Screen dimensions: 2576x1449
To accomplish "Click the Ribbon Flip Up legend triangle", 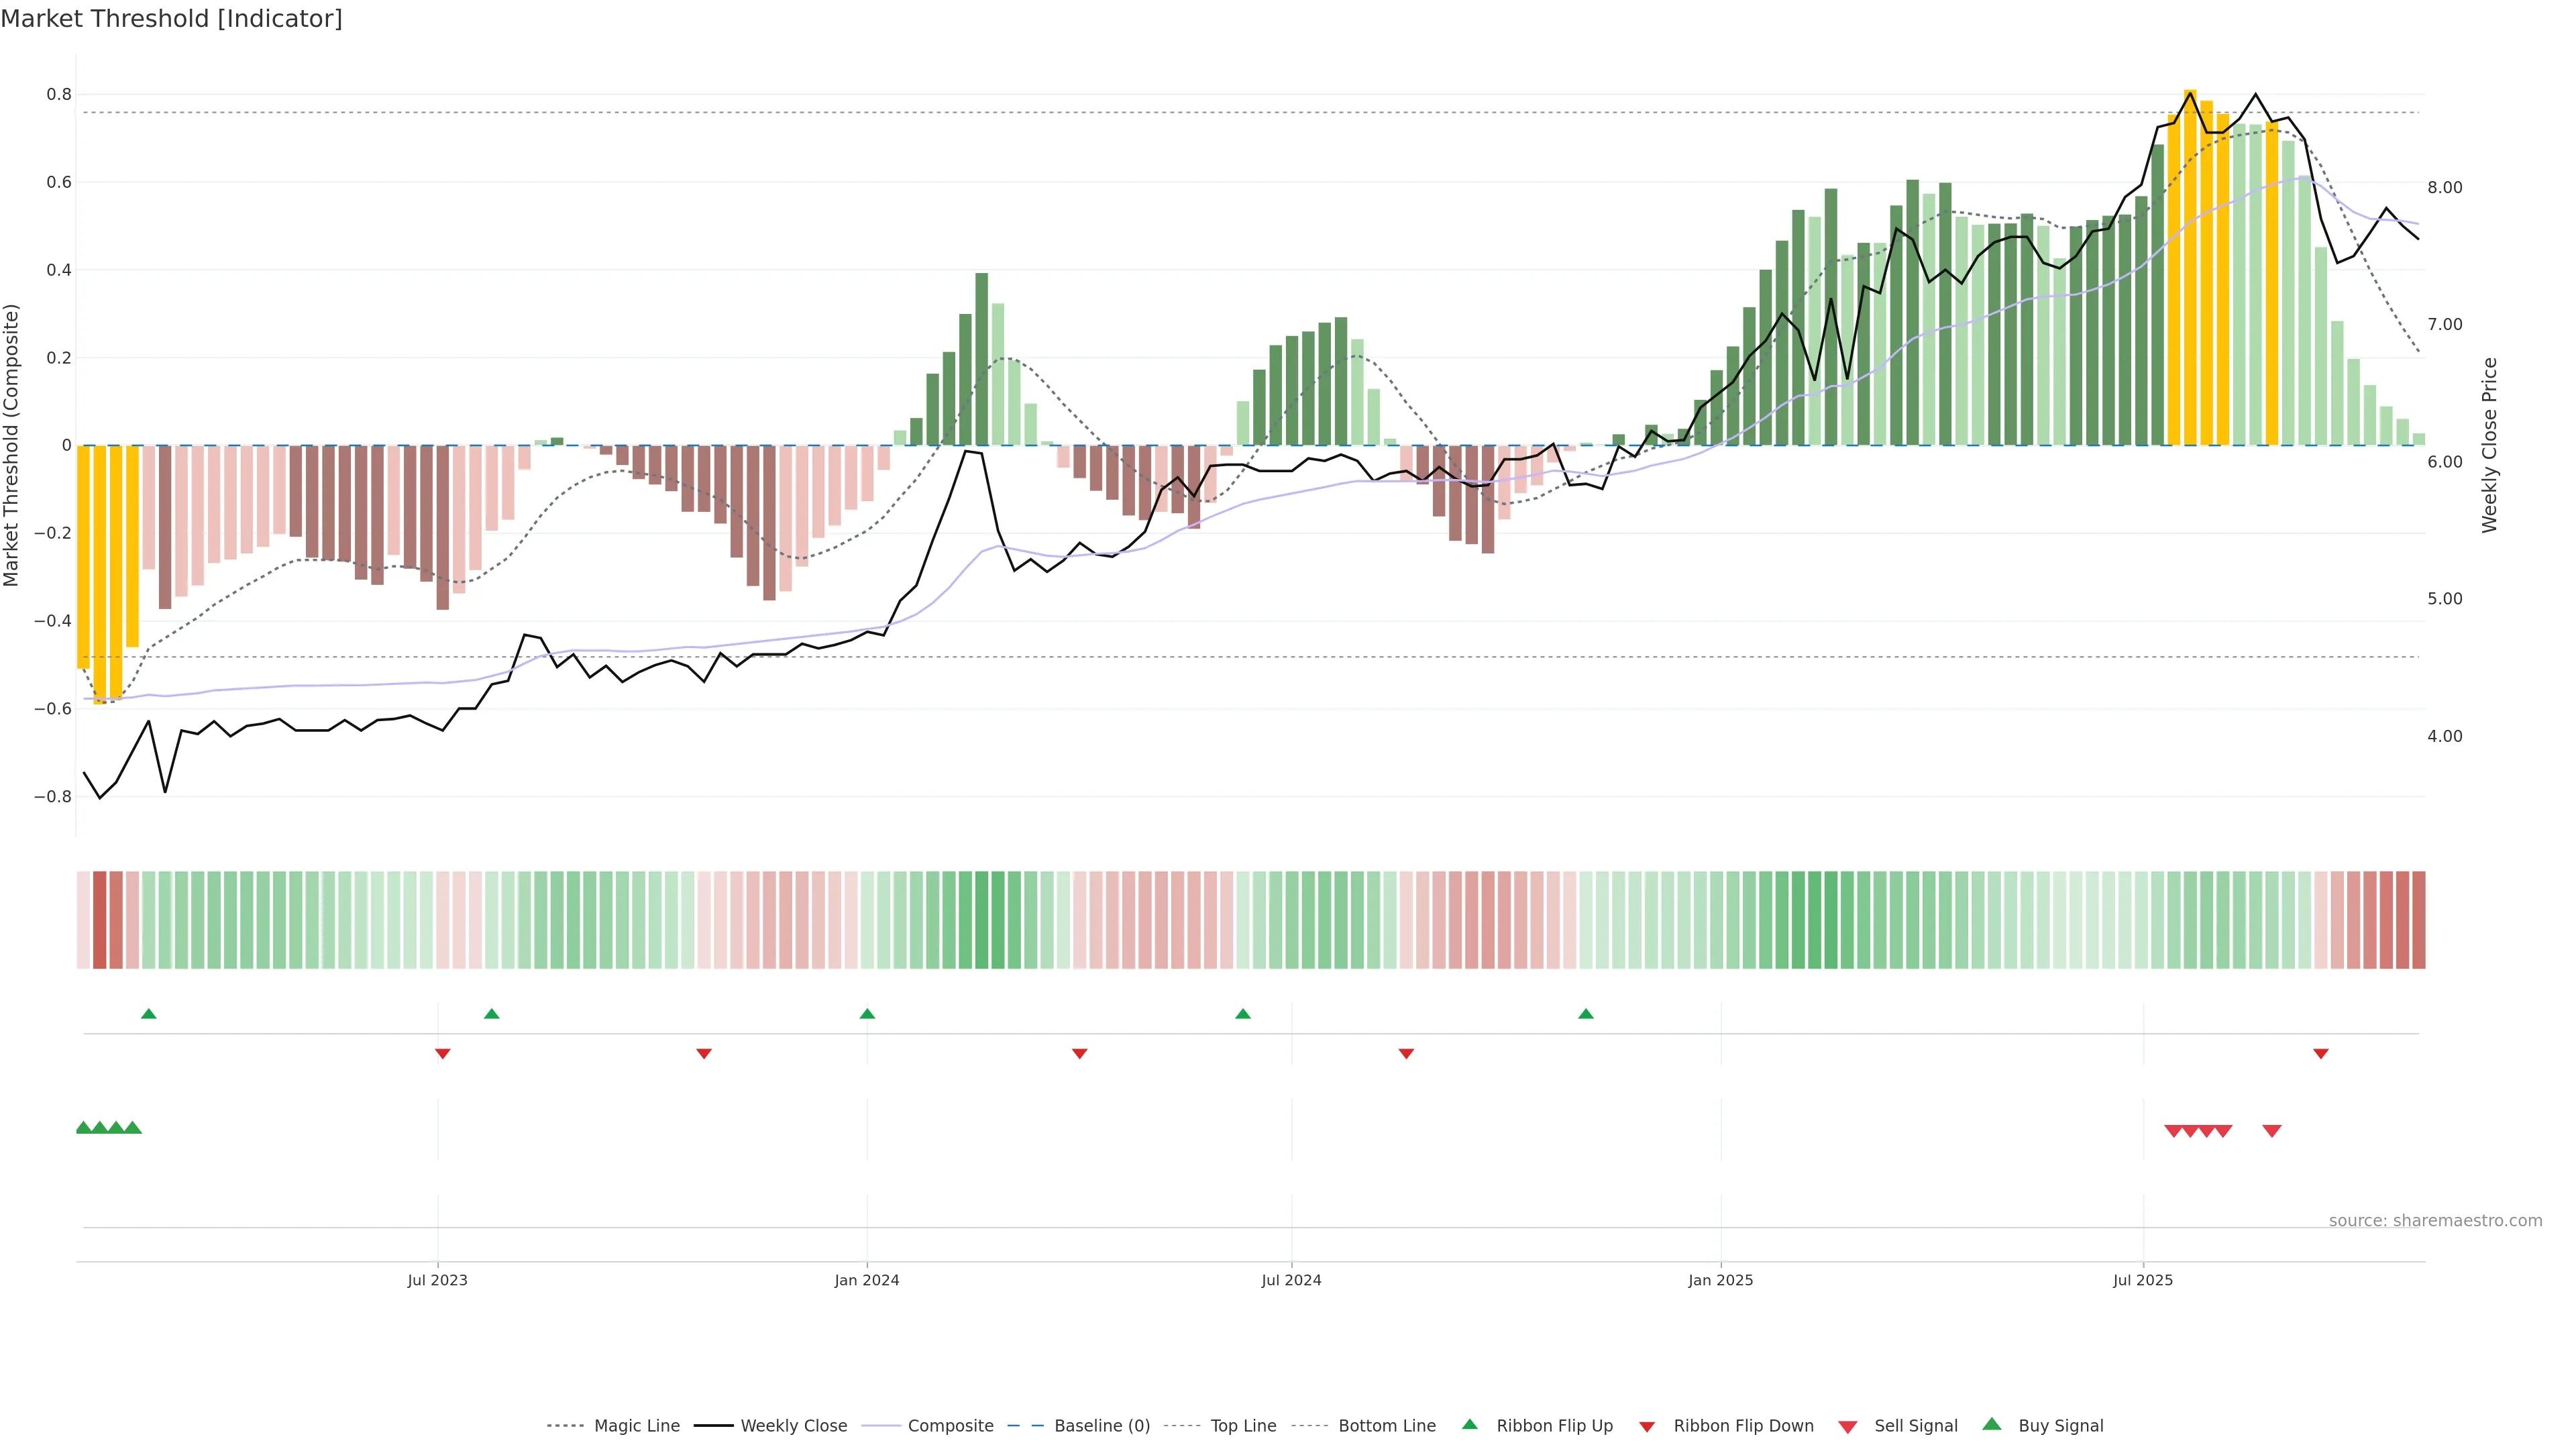I will pyautogui.click(x=1469, y=1425).
